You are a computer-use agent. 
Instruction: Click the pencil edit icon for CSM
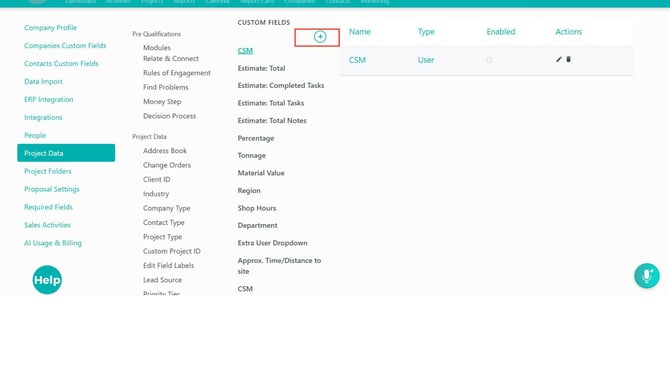(558, 59)
